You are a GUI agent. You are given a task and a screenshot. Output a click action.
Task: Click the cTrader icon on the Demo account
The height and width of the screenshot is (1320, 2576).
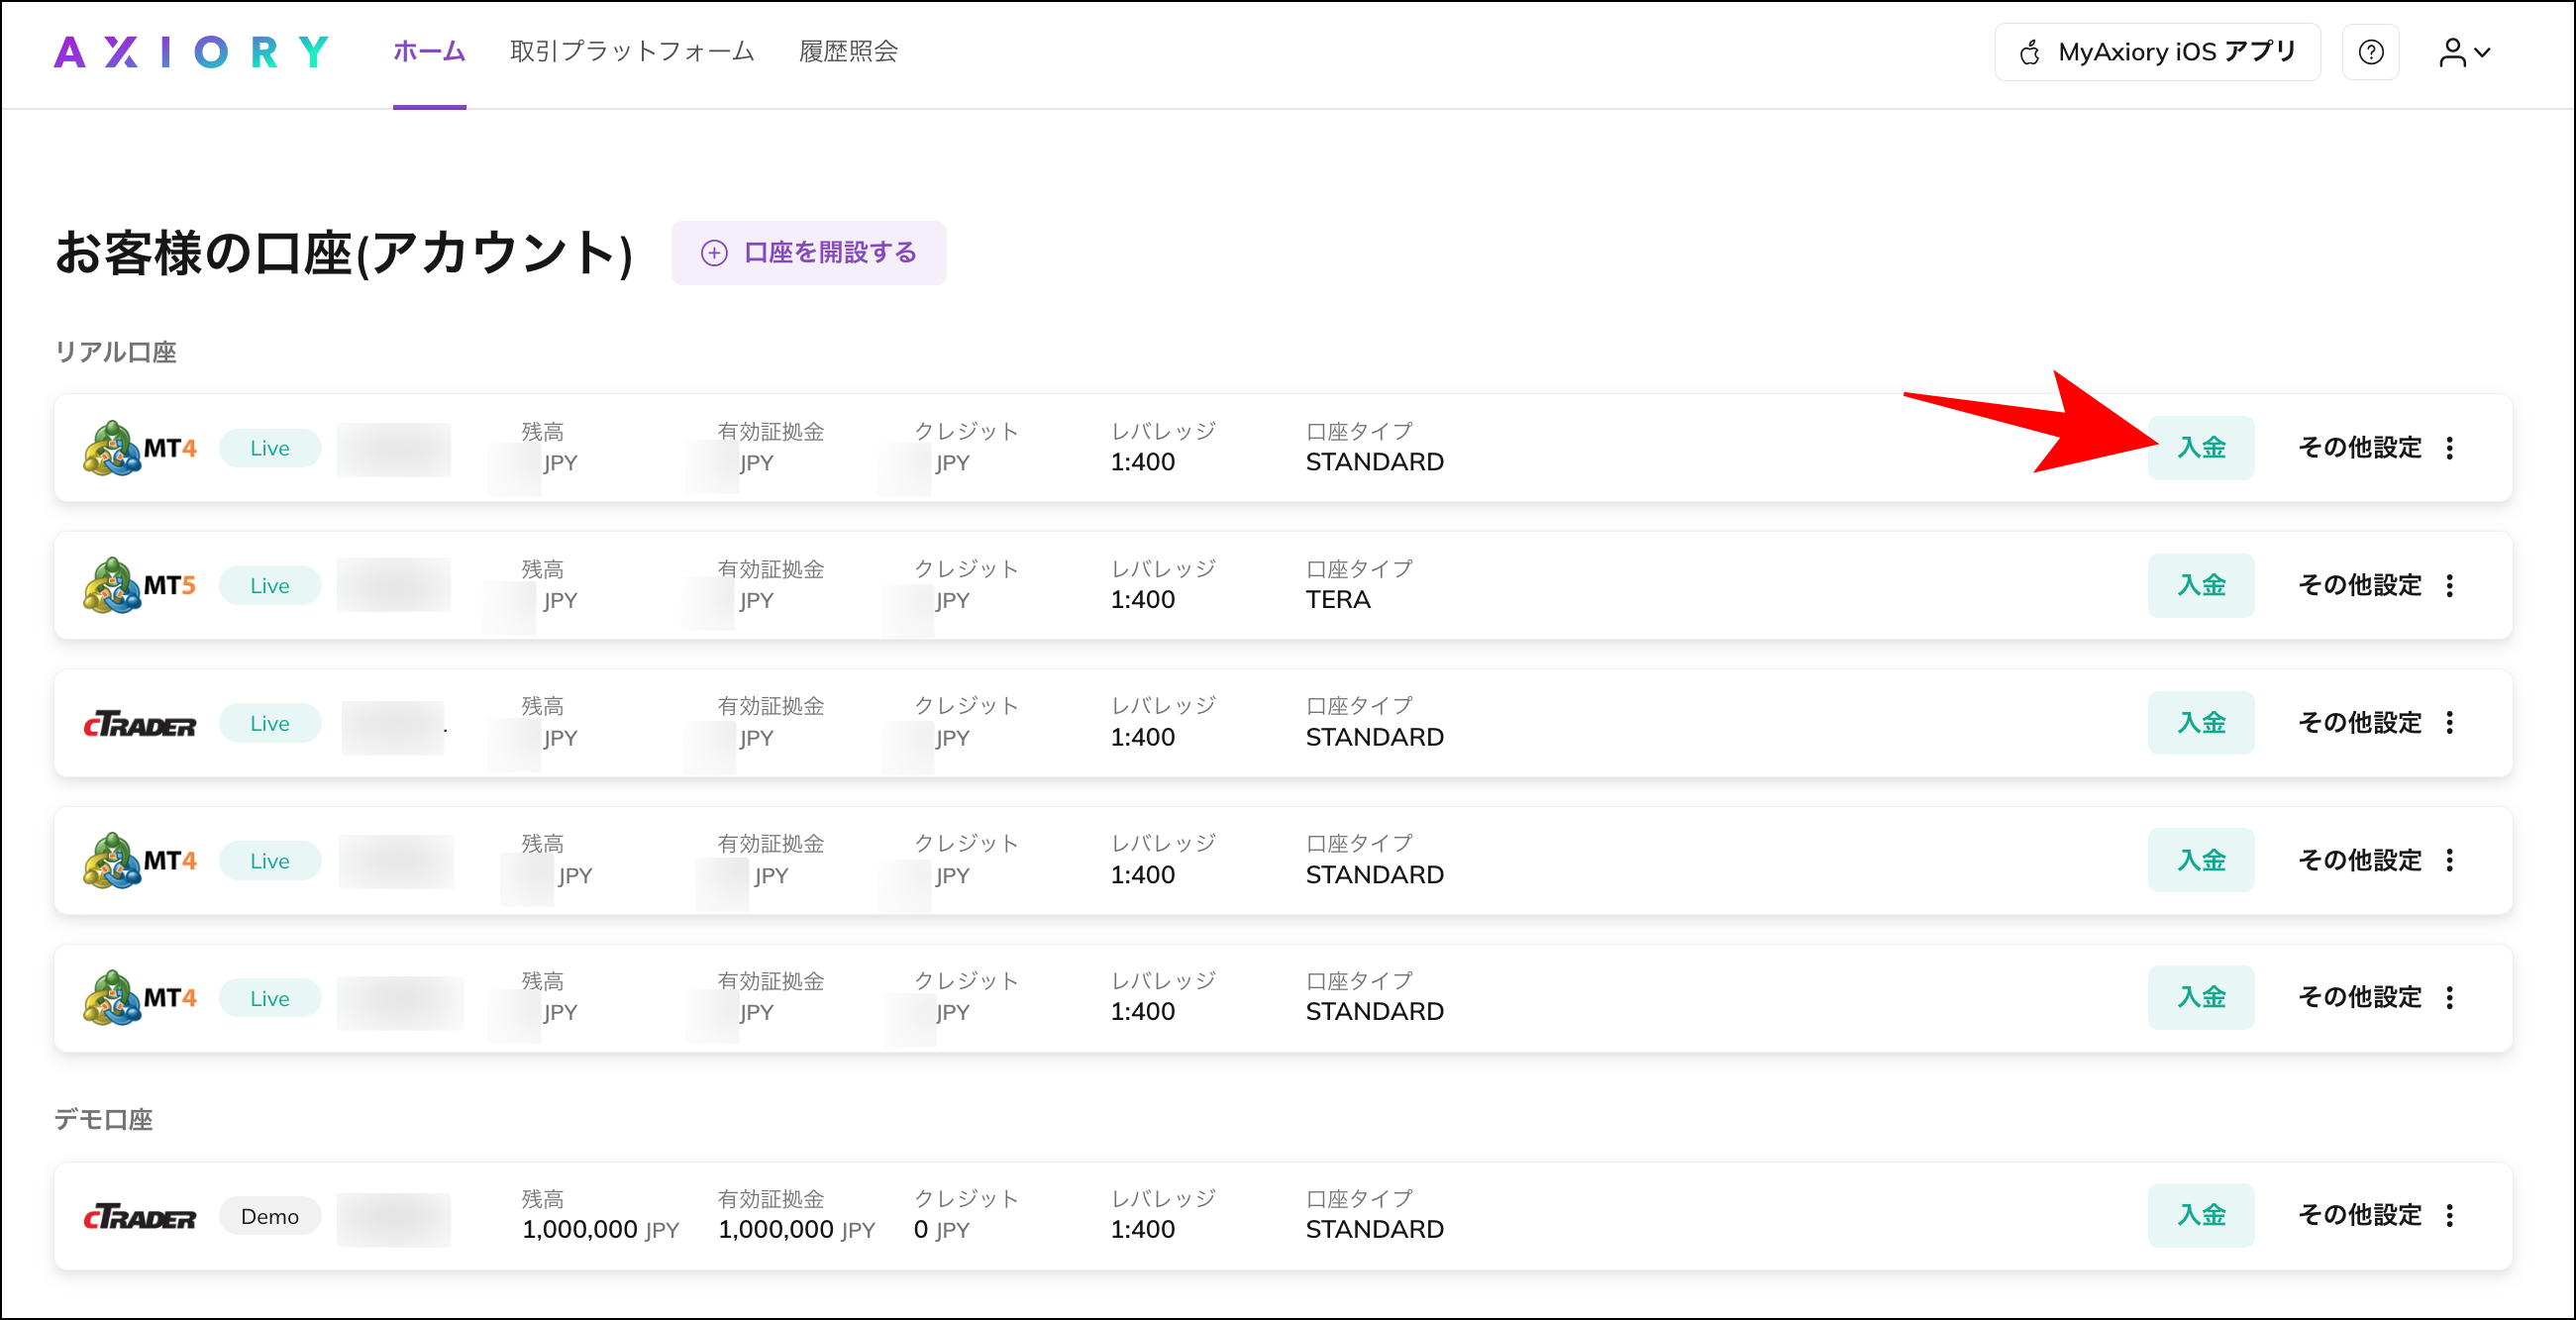pyautogui.click(x=140, y=1216)
